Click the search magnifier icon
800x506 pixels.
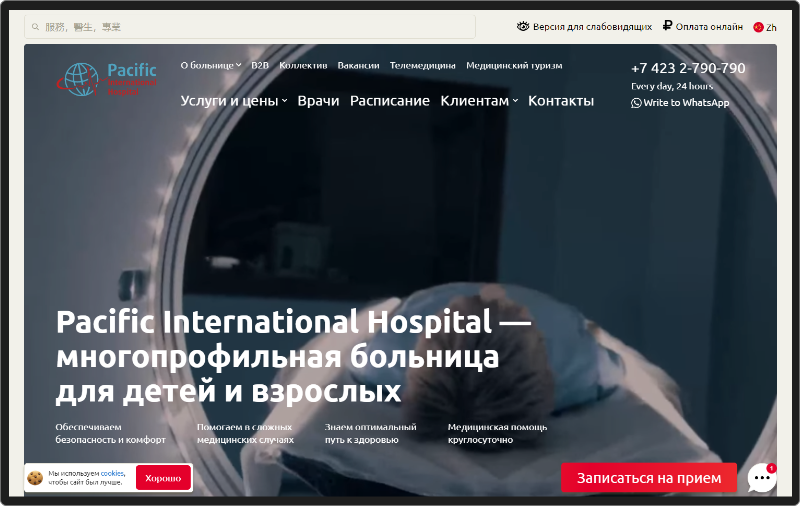coord(35,27)
